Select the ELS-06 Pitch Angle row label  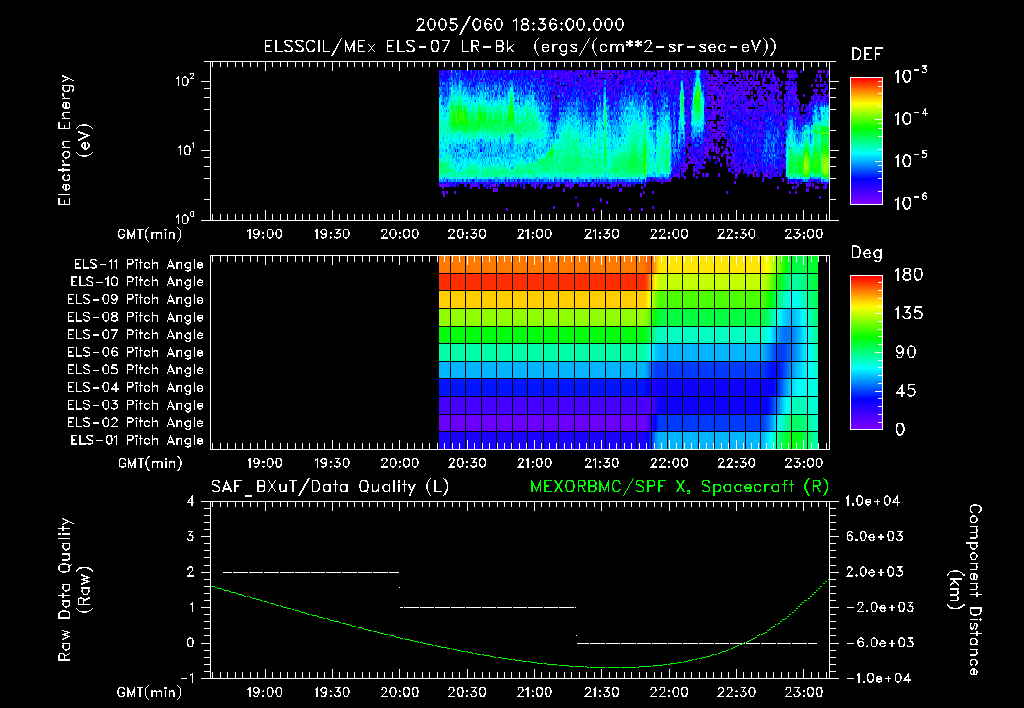[135, 353]
